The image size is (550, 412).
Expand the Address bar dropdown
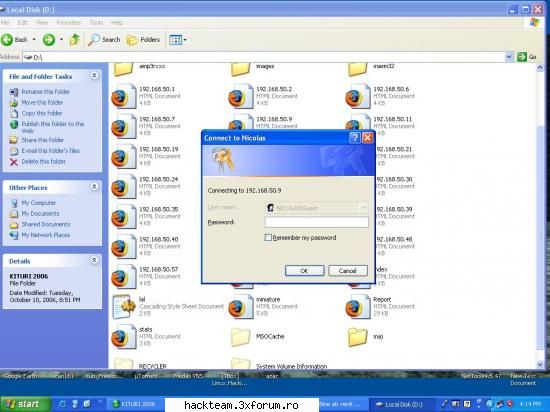coord(509,57)
